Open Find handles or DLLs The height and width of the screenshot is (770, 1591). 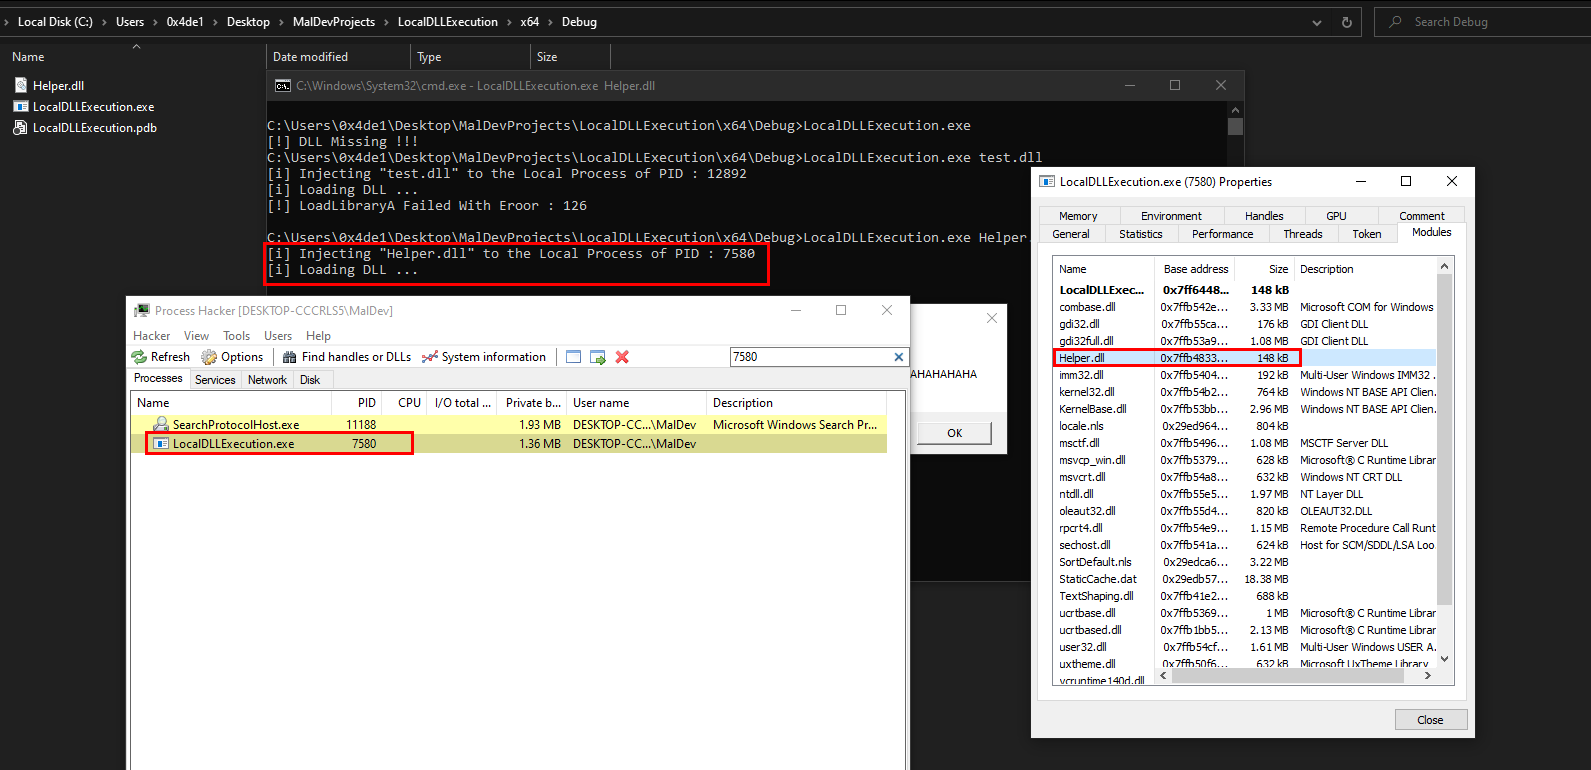tap(347, 357)
